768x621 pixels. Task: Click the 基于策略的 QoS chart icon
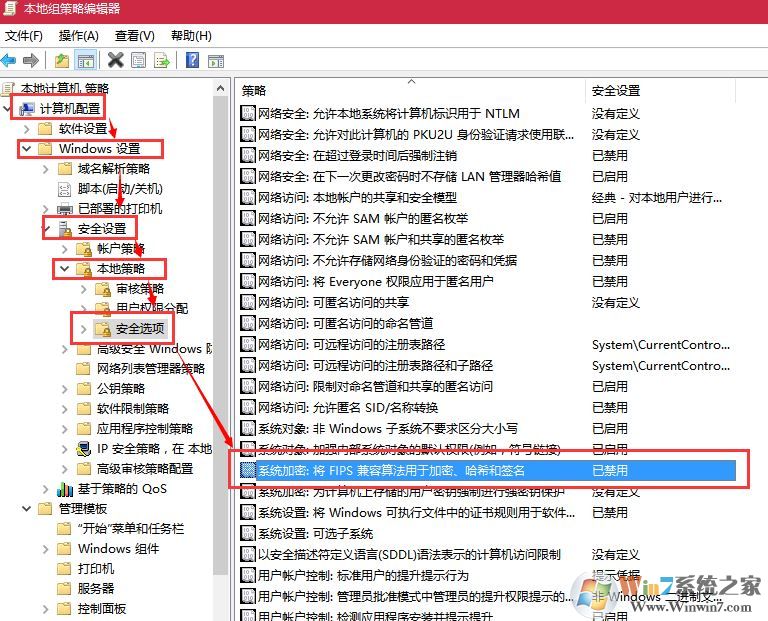pyautogui.click(x=65, y=489)
